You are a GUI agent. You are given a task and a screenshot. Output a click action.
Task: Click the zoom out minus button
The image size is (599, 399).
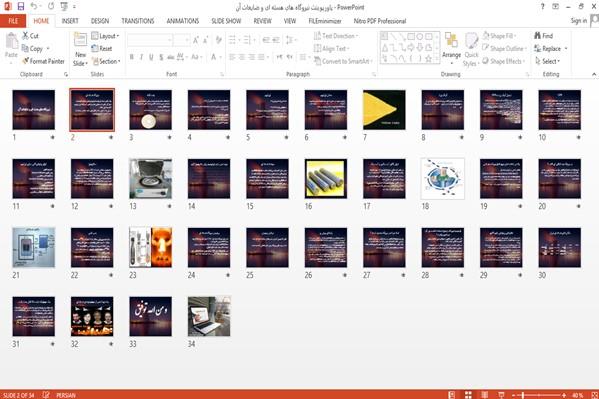point(514,395)
